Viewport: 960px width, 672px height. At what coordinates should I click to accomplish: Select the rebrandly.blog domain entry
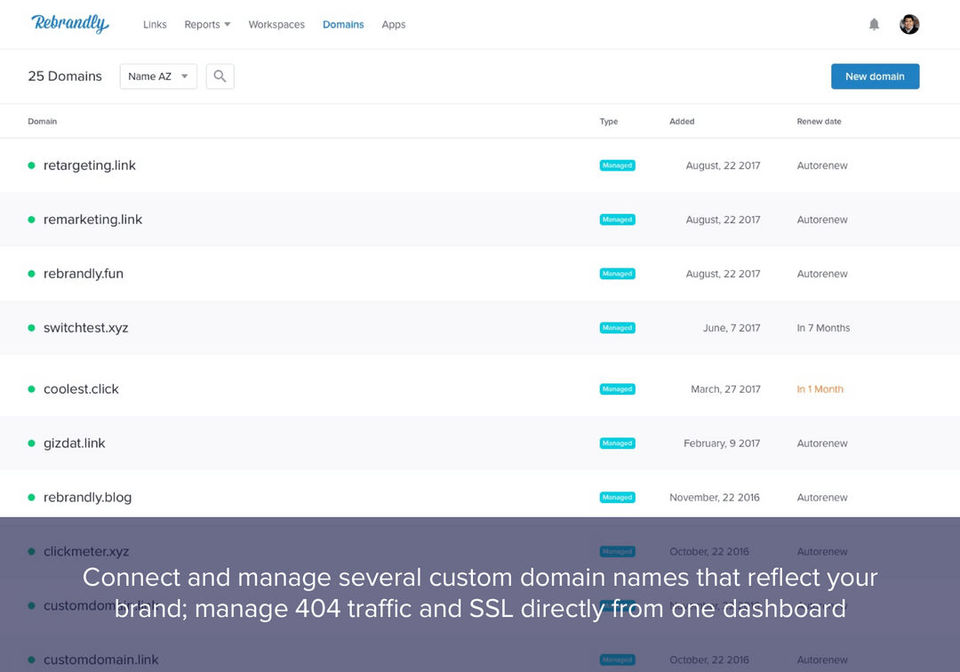(x=88, y=498)
